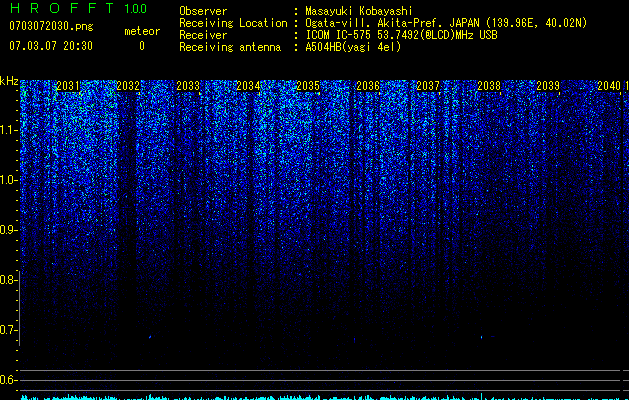Click the 2033 time marker
Image resolution: width=629 pixels, height=400 pixels.
click(188, 86)
